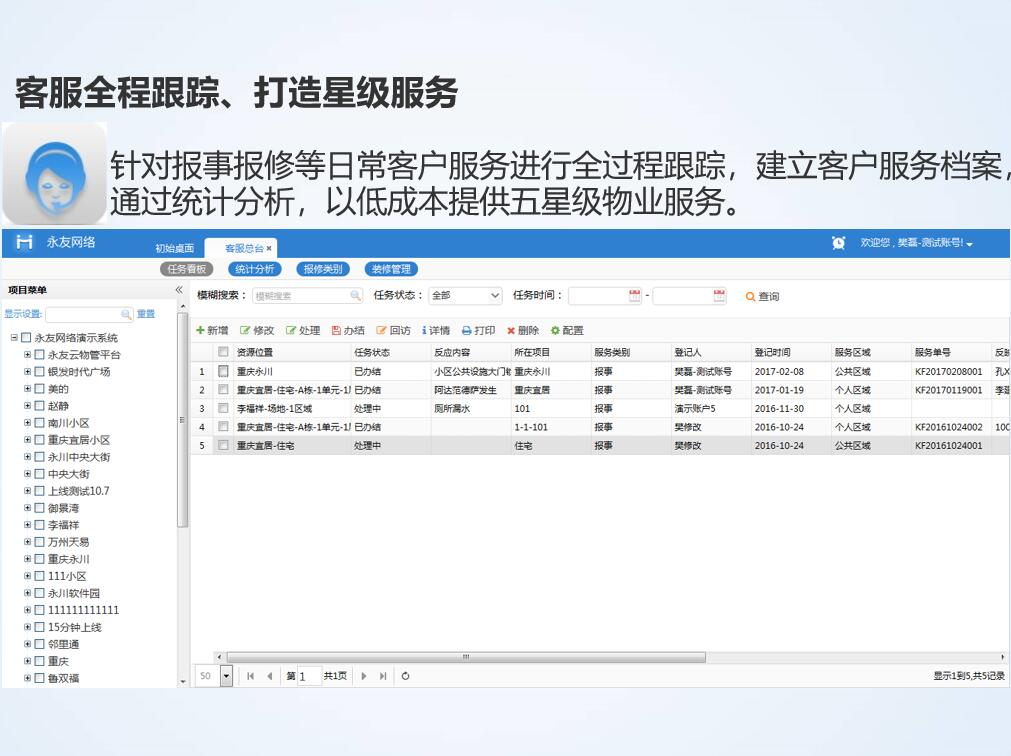
Task: Expand the 重庆宜居小区 tree node
Action: [28, 440]
